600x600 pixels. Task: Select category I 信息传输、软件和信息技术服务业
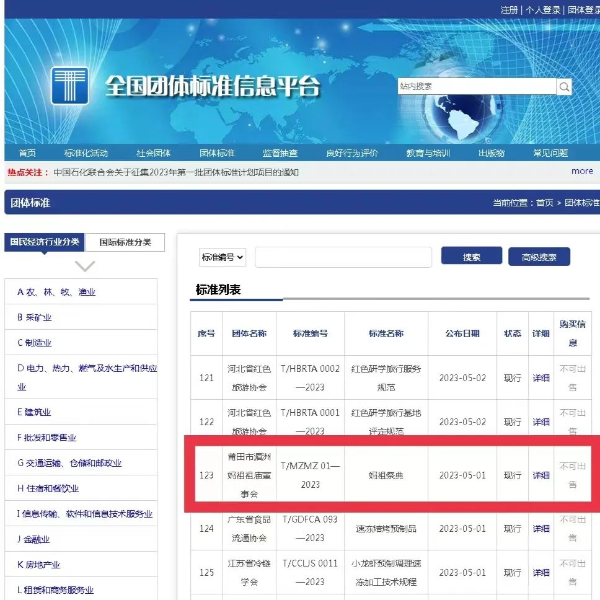click(x=85, y=514)
